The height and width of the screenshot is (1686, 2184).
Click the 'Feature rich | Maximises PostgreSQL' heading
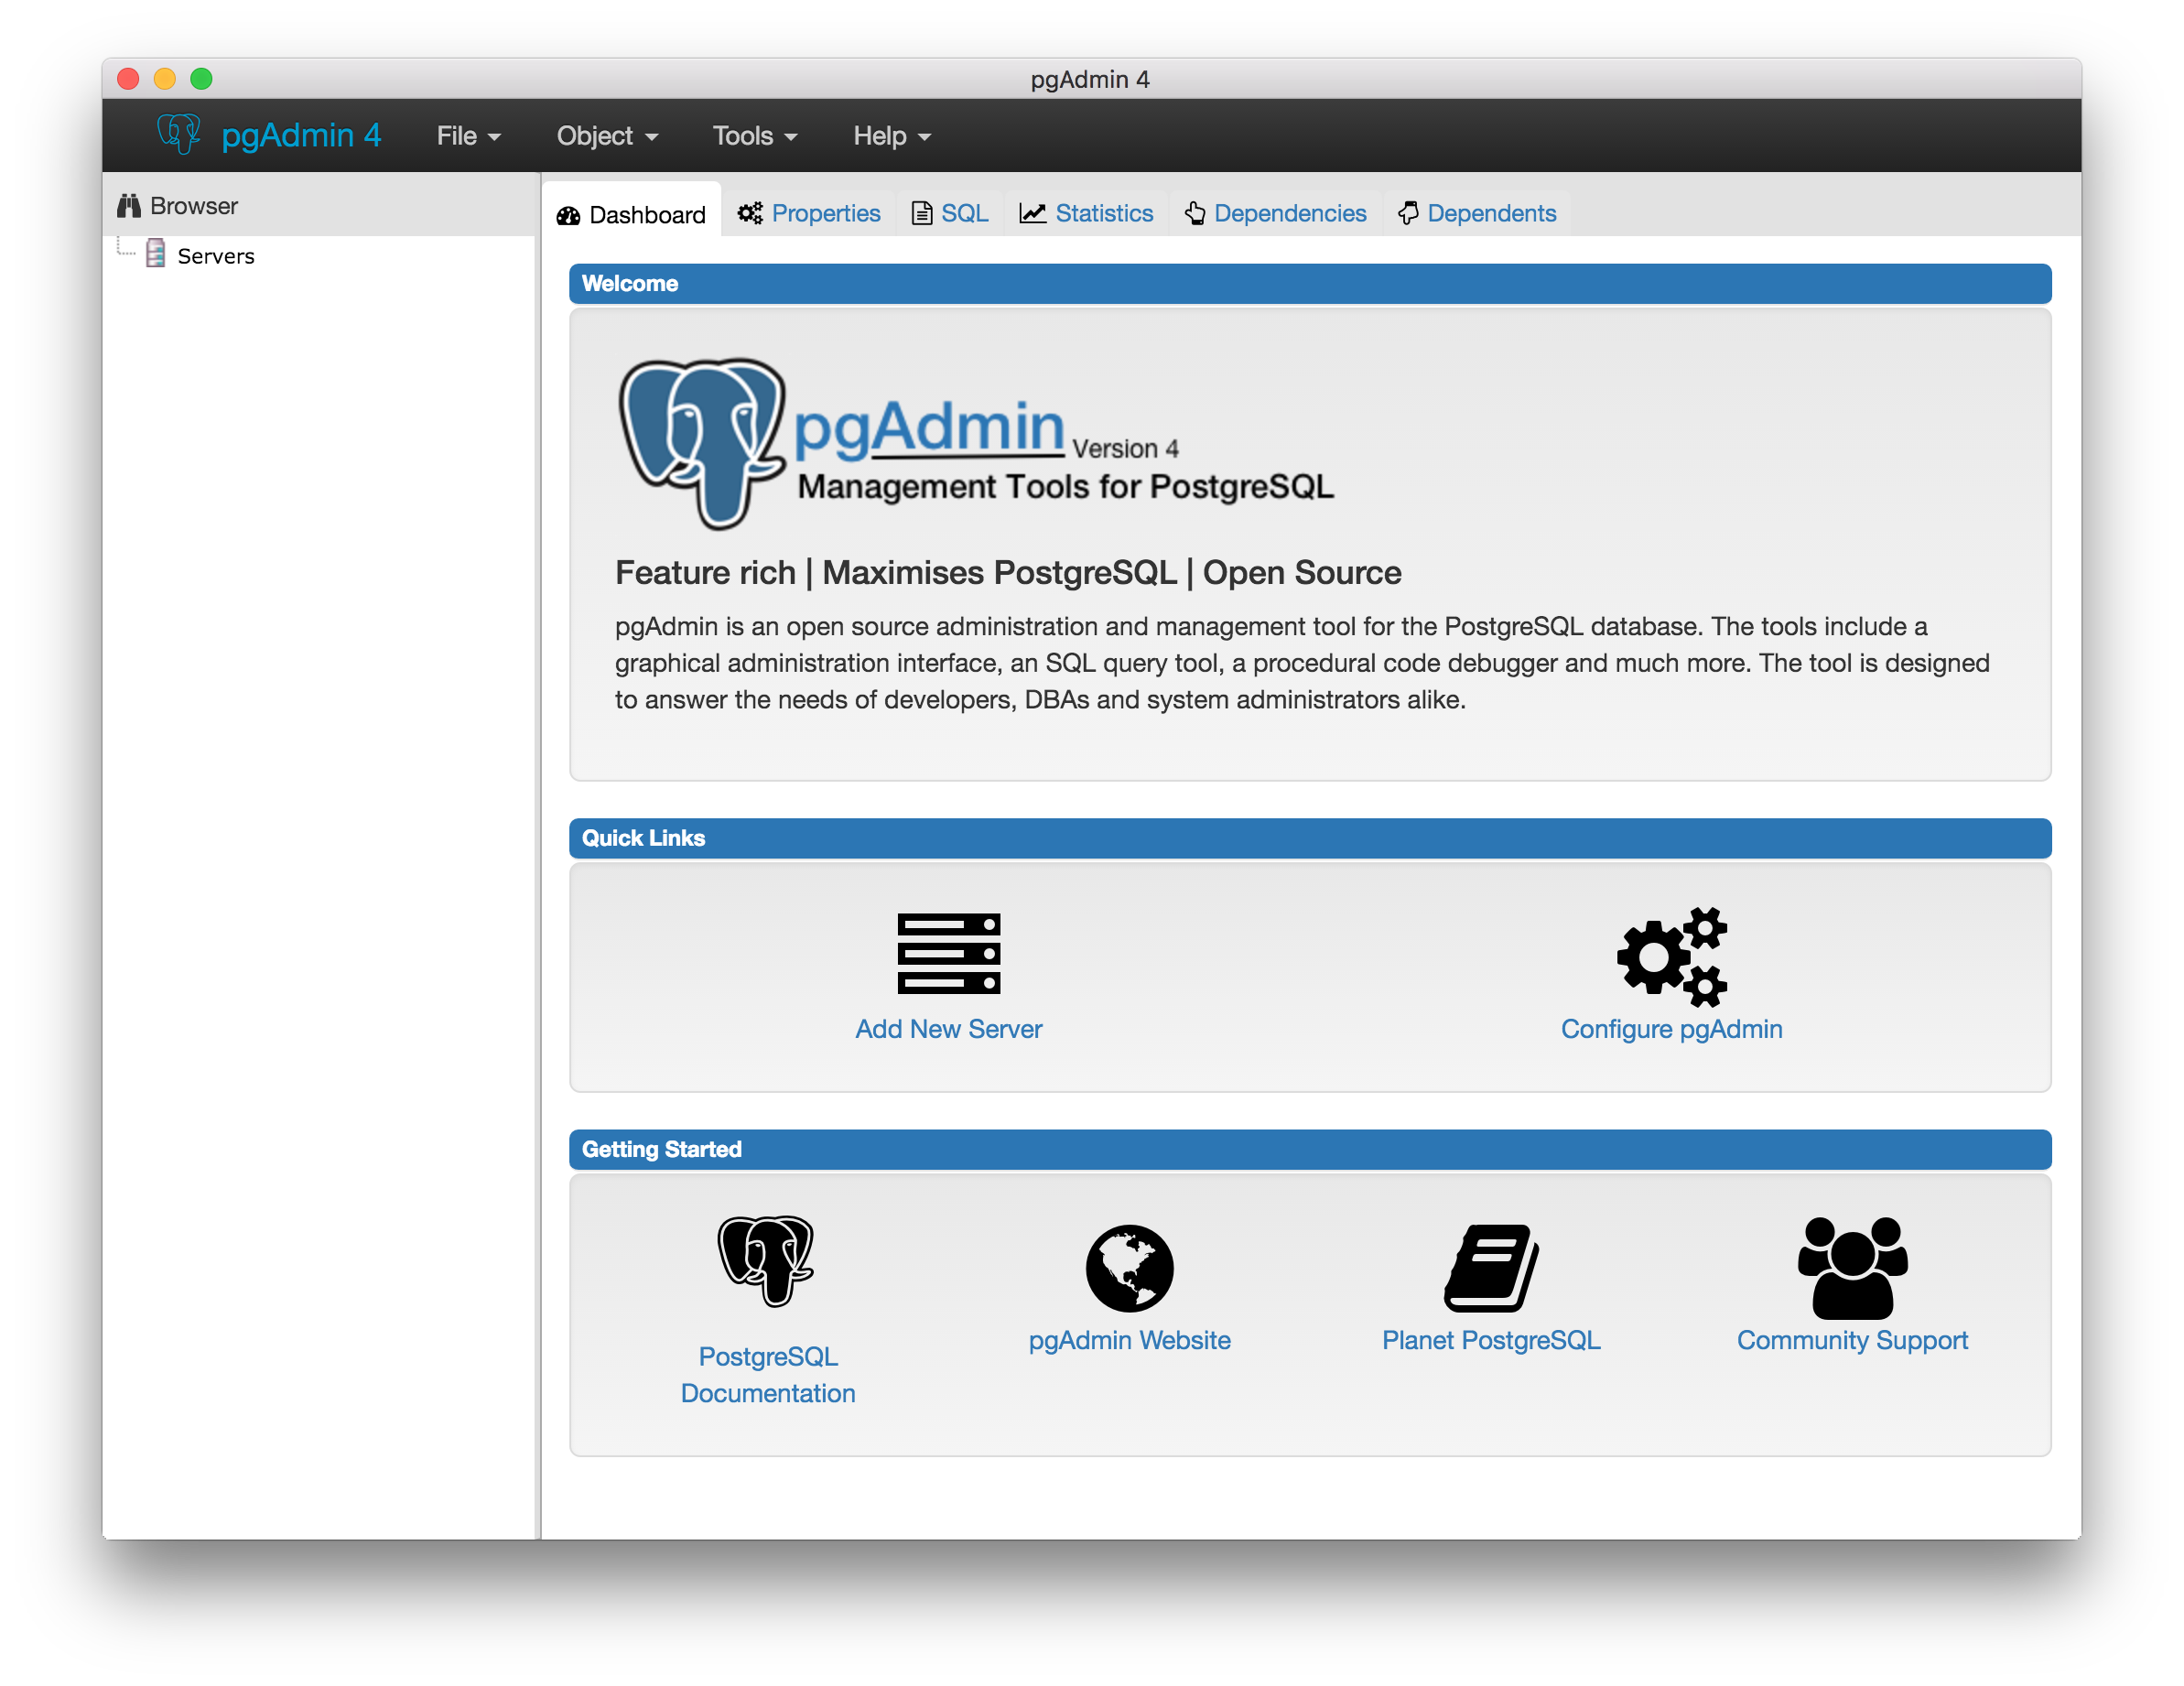pos(1008,572)
